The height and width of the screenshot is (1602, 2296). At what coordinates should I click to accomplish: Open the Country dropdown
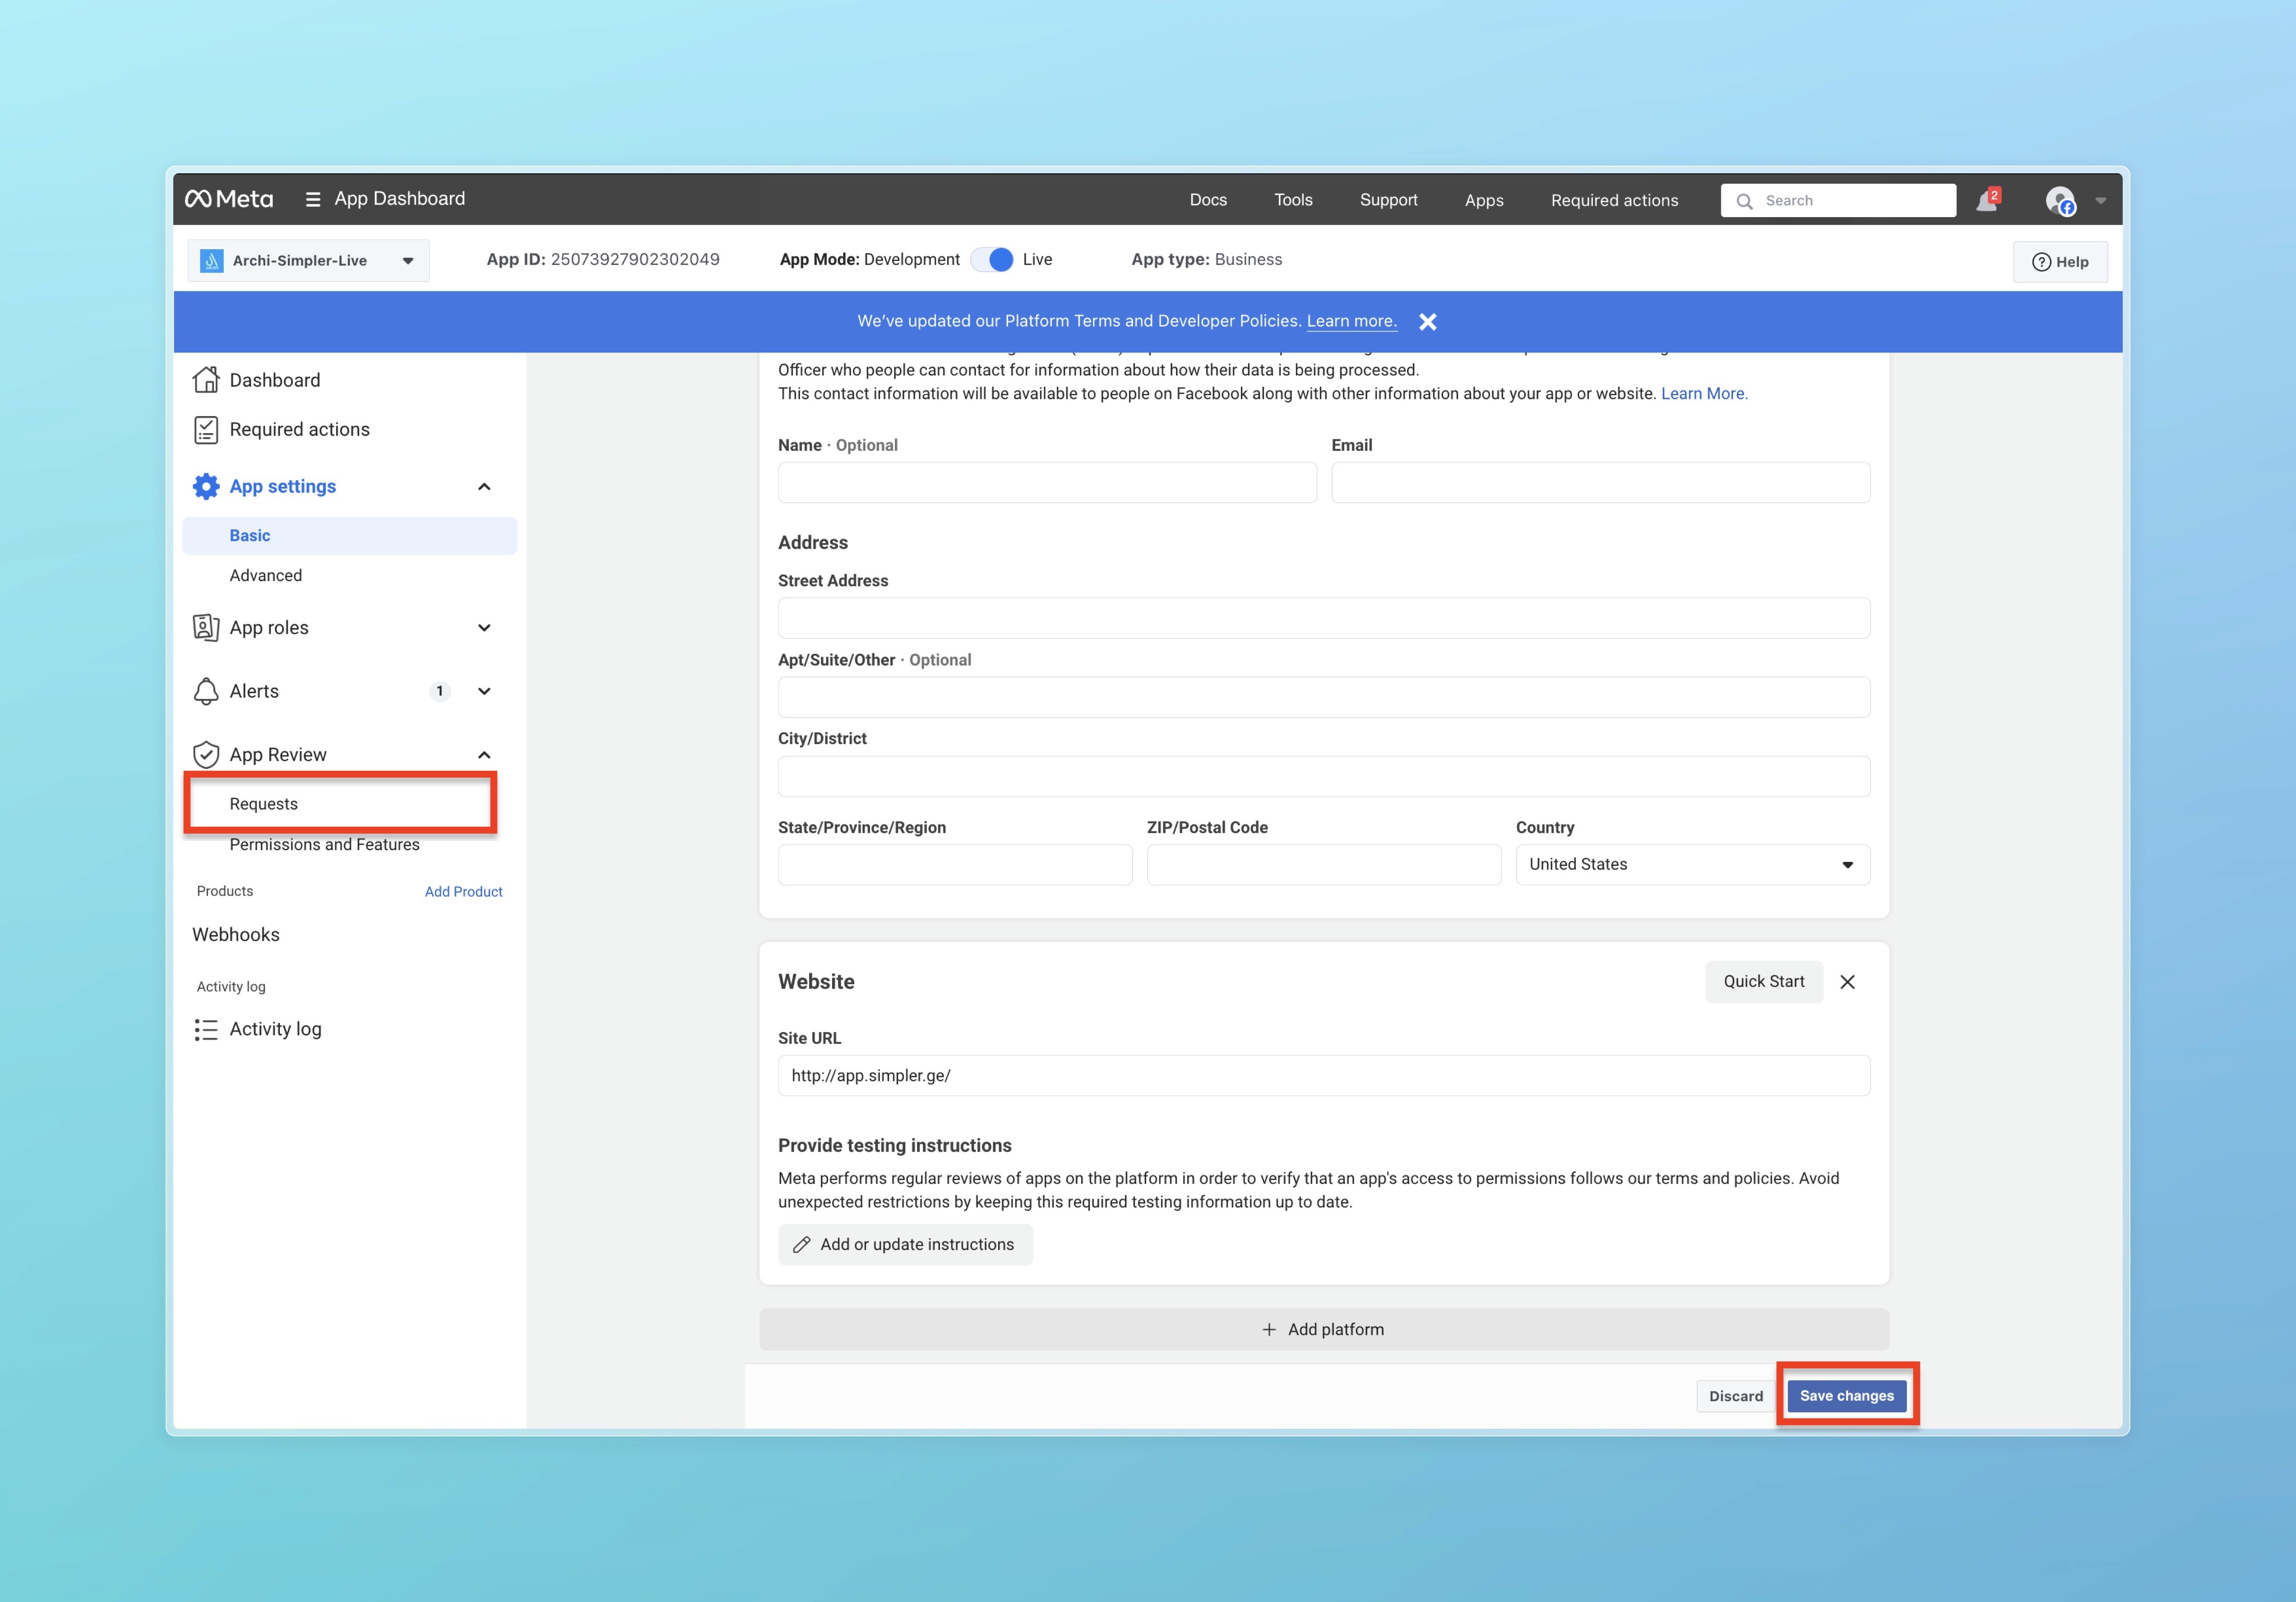[1692, 864]
